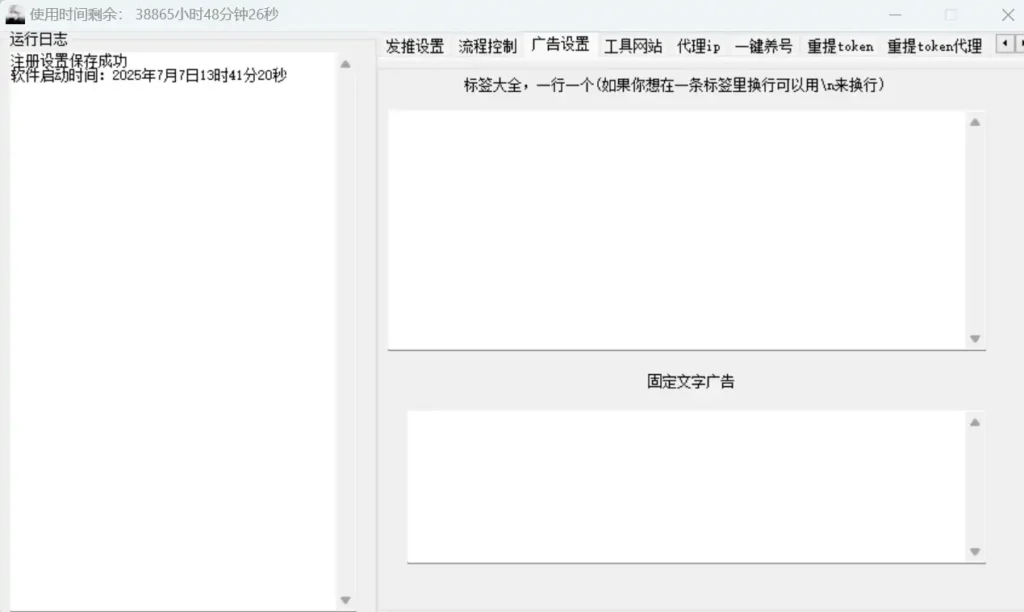Click the app icon in the title bar
Viewport: 1024px width, 612px height.
tap(15, 14)
